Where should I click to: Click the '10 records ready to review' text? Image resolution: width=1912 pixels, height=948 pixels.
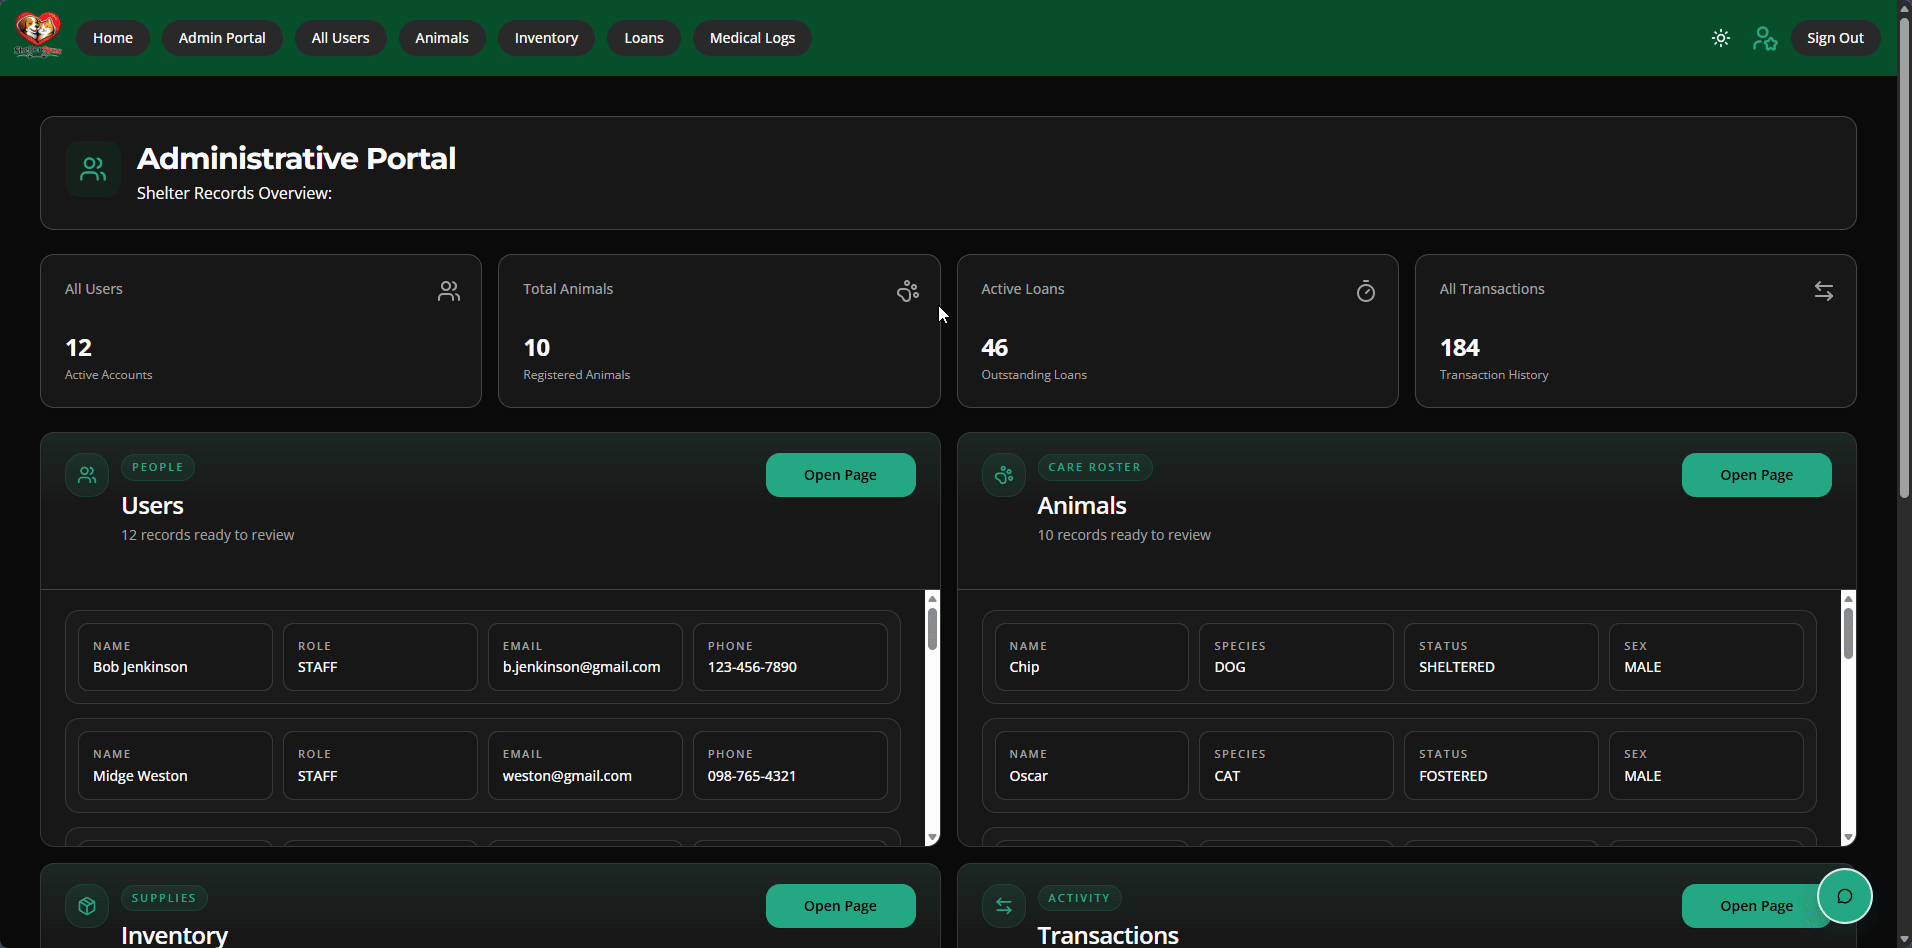[1124, 535]
